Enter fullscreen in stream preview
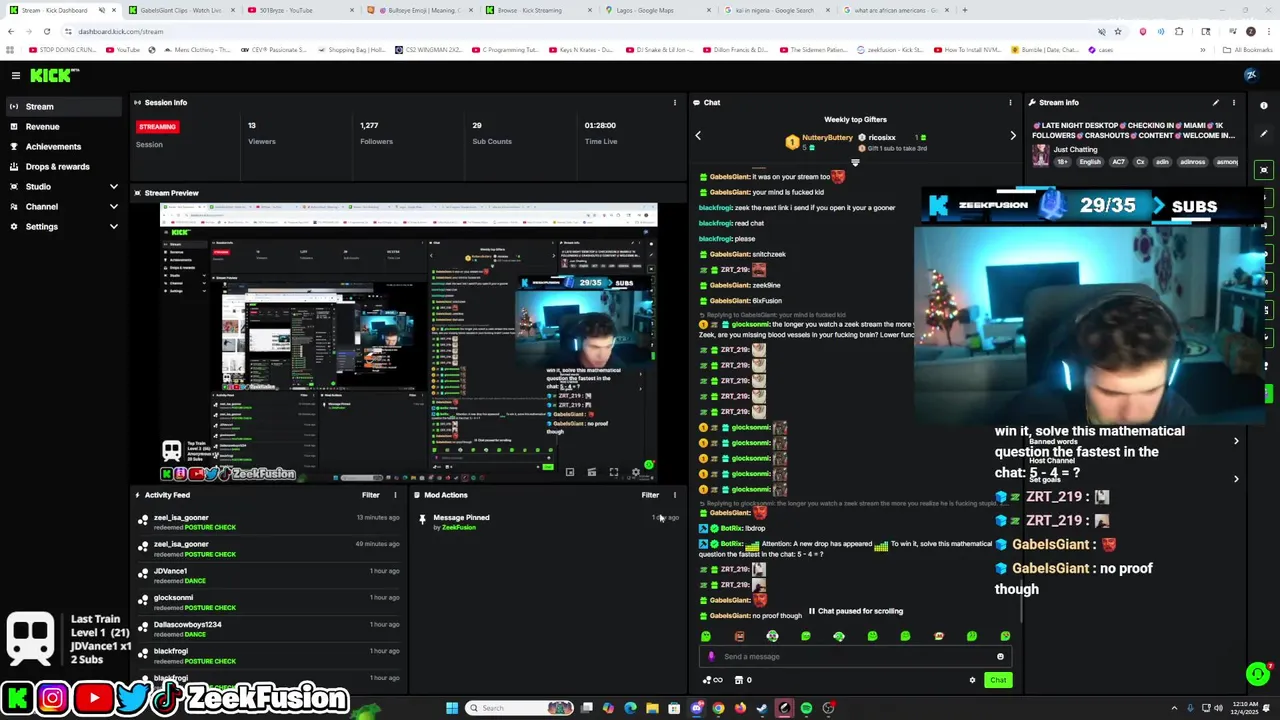Image resolution: width=1280 pixels, height=720 pixels. (613, 472)
